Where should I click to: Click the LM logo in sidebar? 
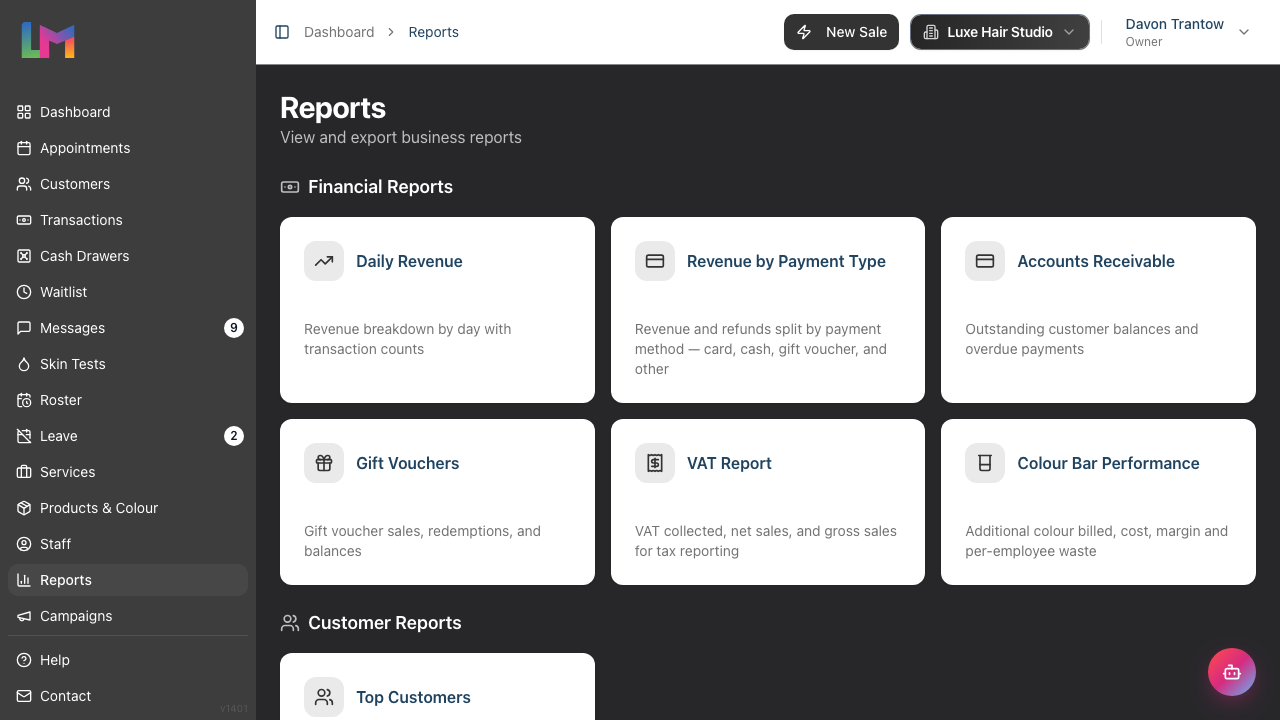(48, 40)
